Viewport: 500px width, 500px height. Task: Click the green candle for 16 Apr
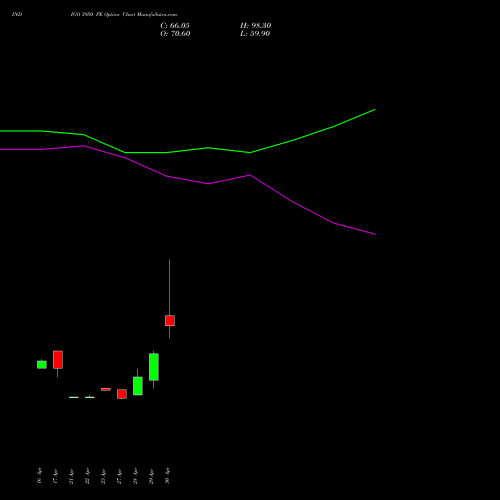click(x=42, y=365)
